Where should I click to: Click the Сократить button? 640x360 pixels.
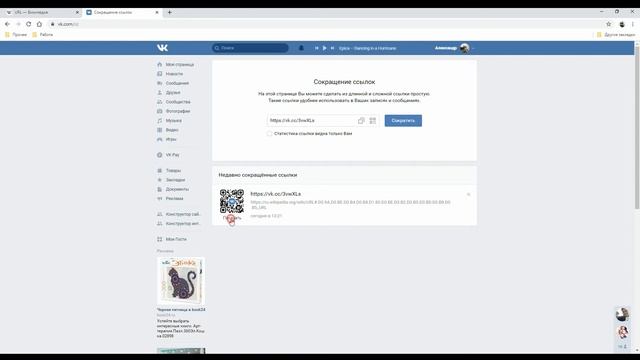(403, 120)
